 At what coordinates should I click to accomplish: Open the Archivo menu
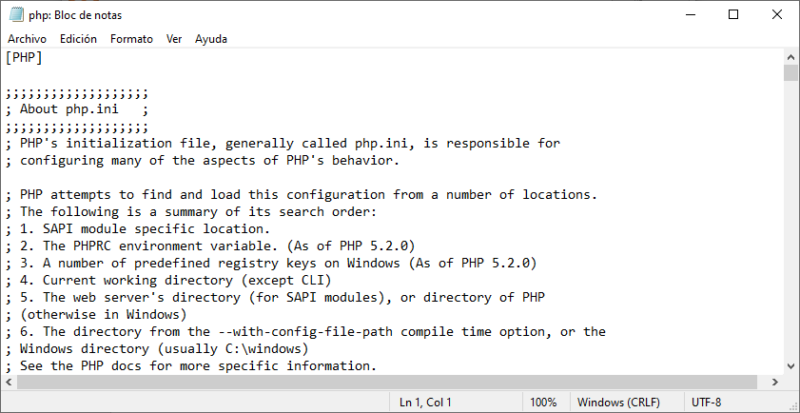tap(27, 39)
